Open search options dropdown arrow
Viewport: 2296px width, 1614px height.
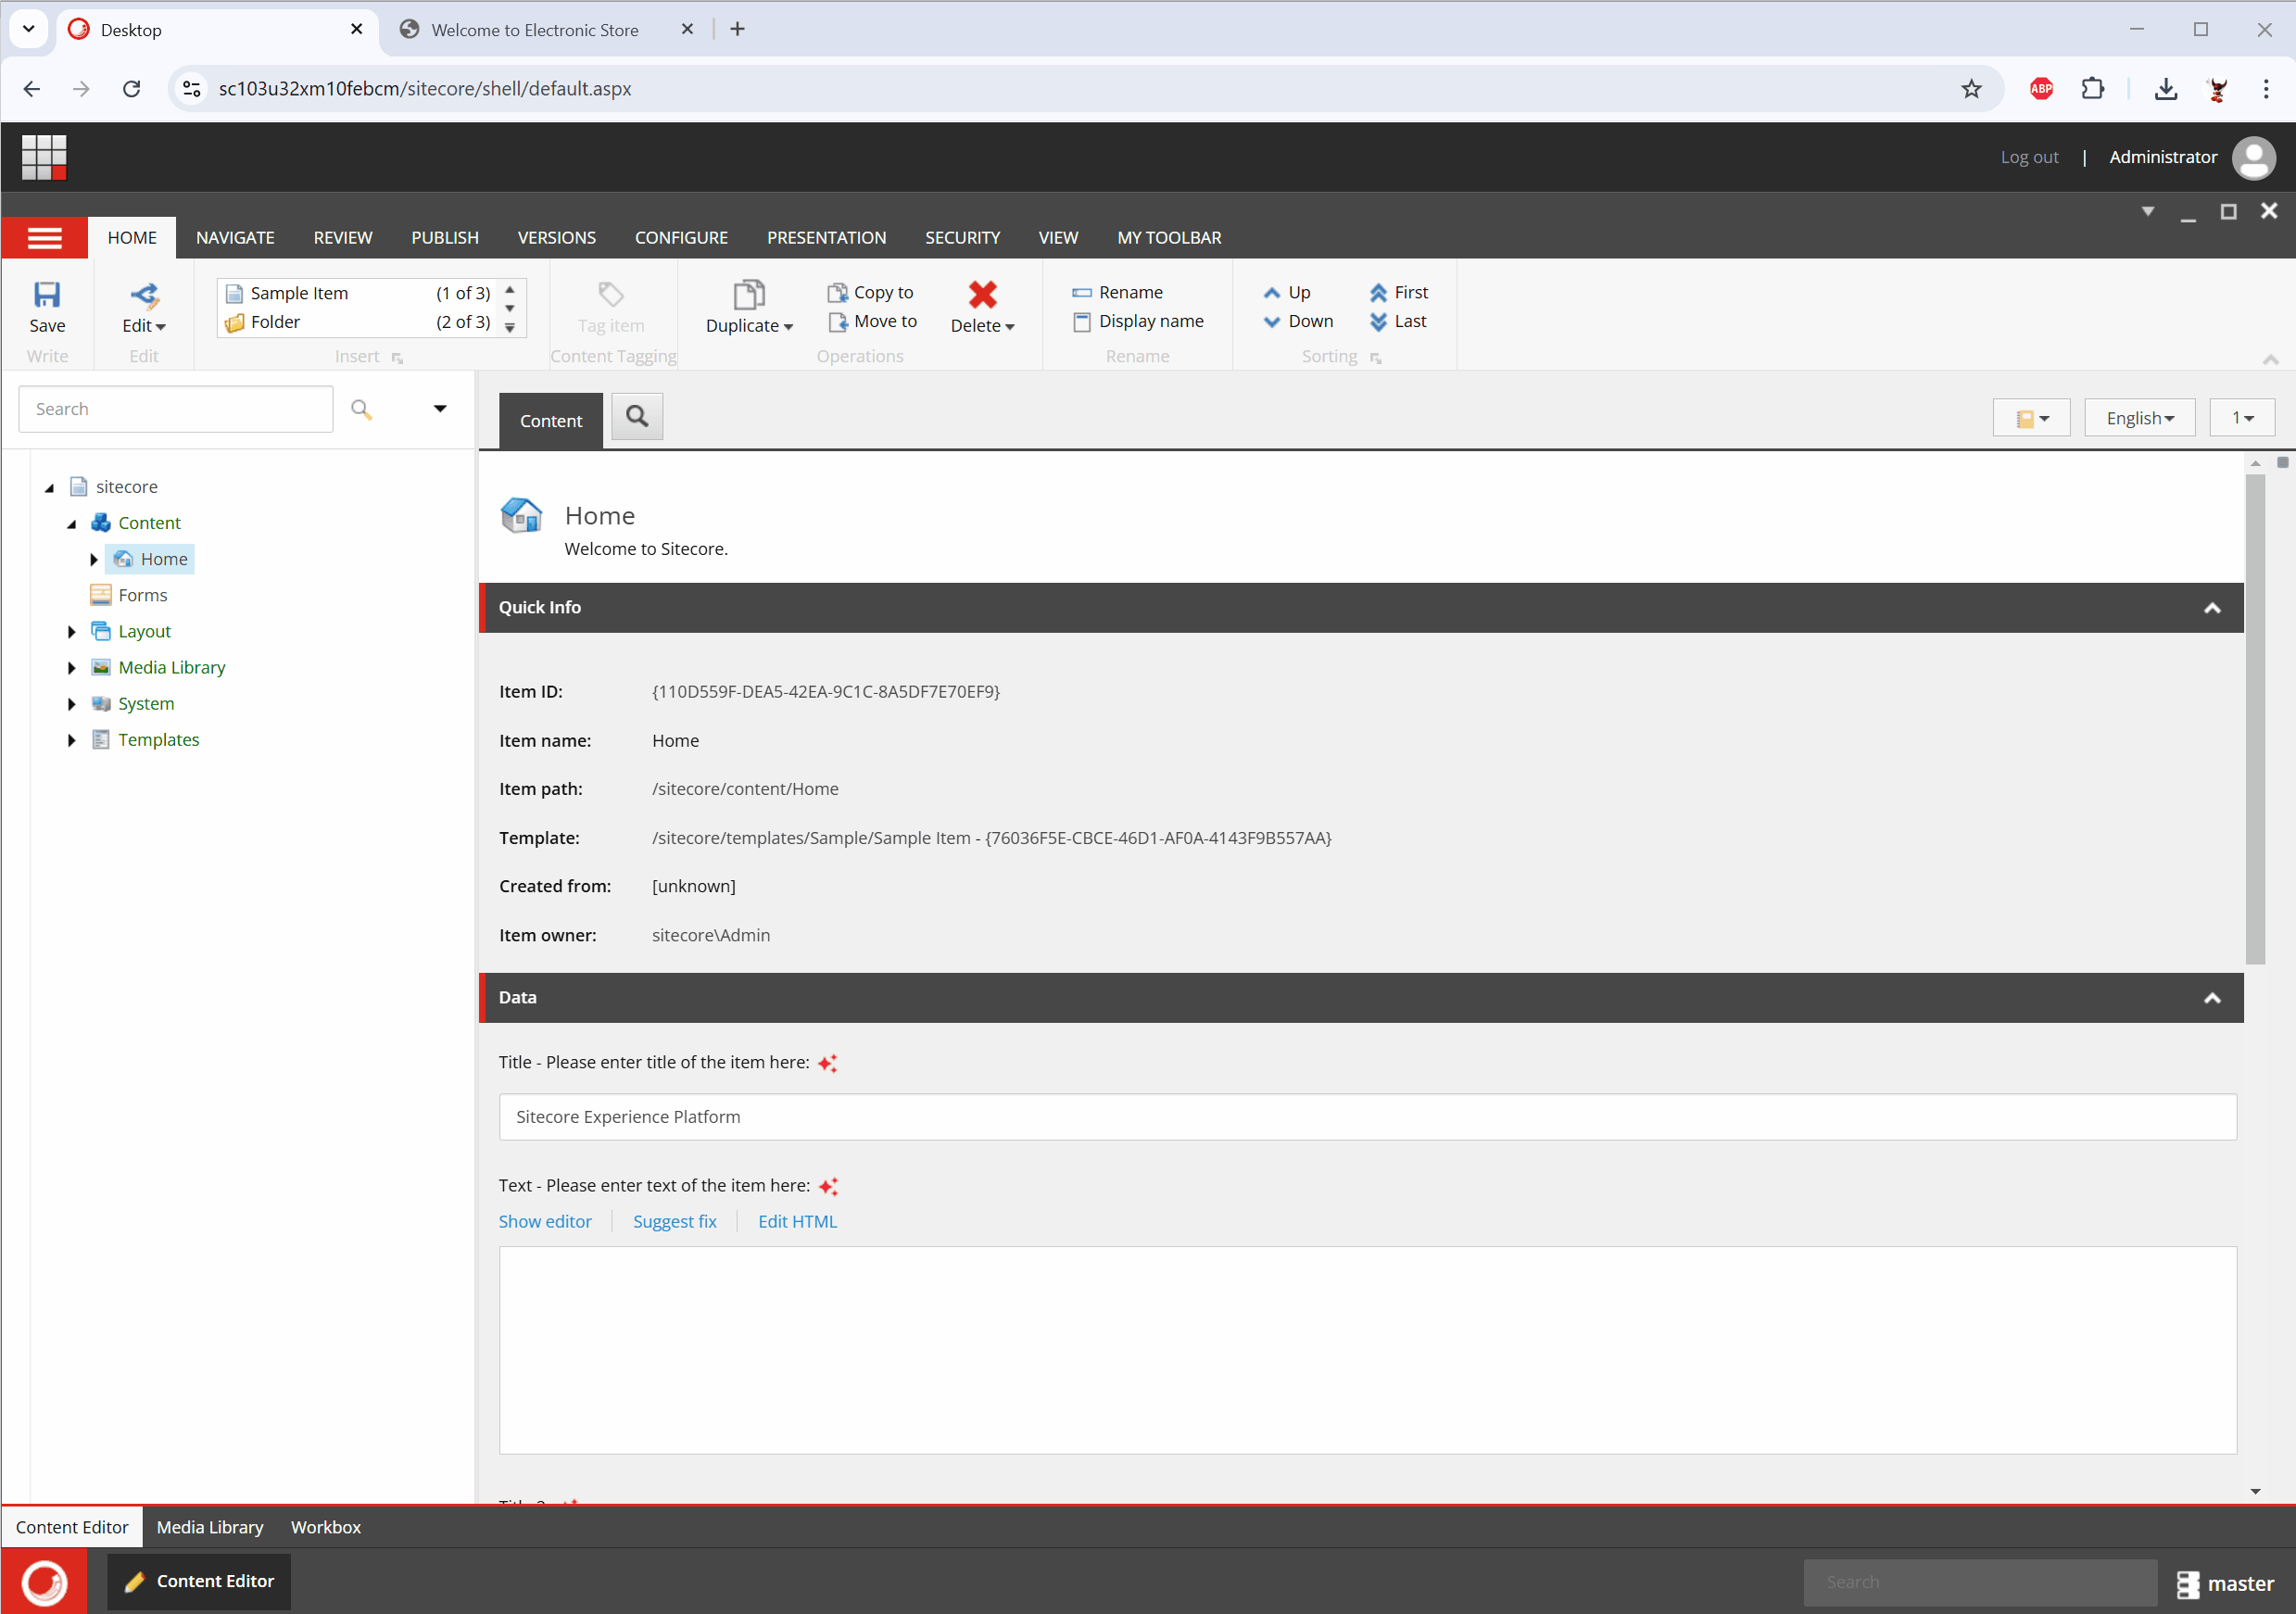440,408
